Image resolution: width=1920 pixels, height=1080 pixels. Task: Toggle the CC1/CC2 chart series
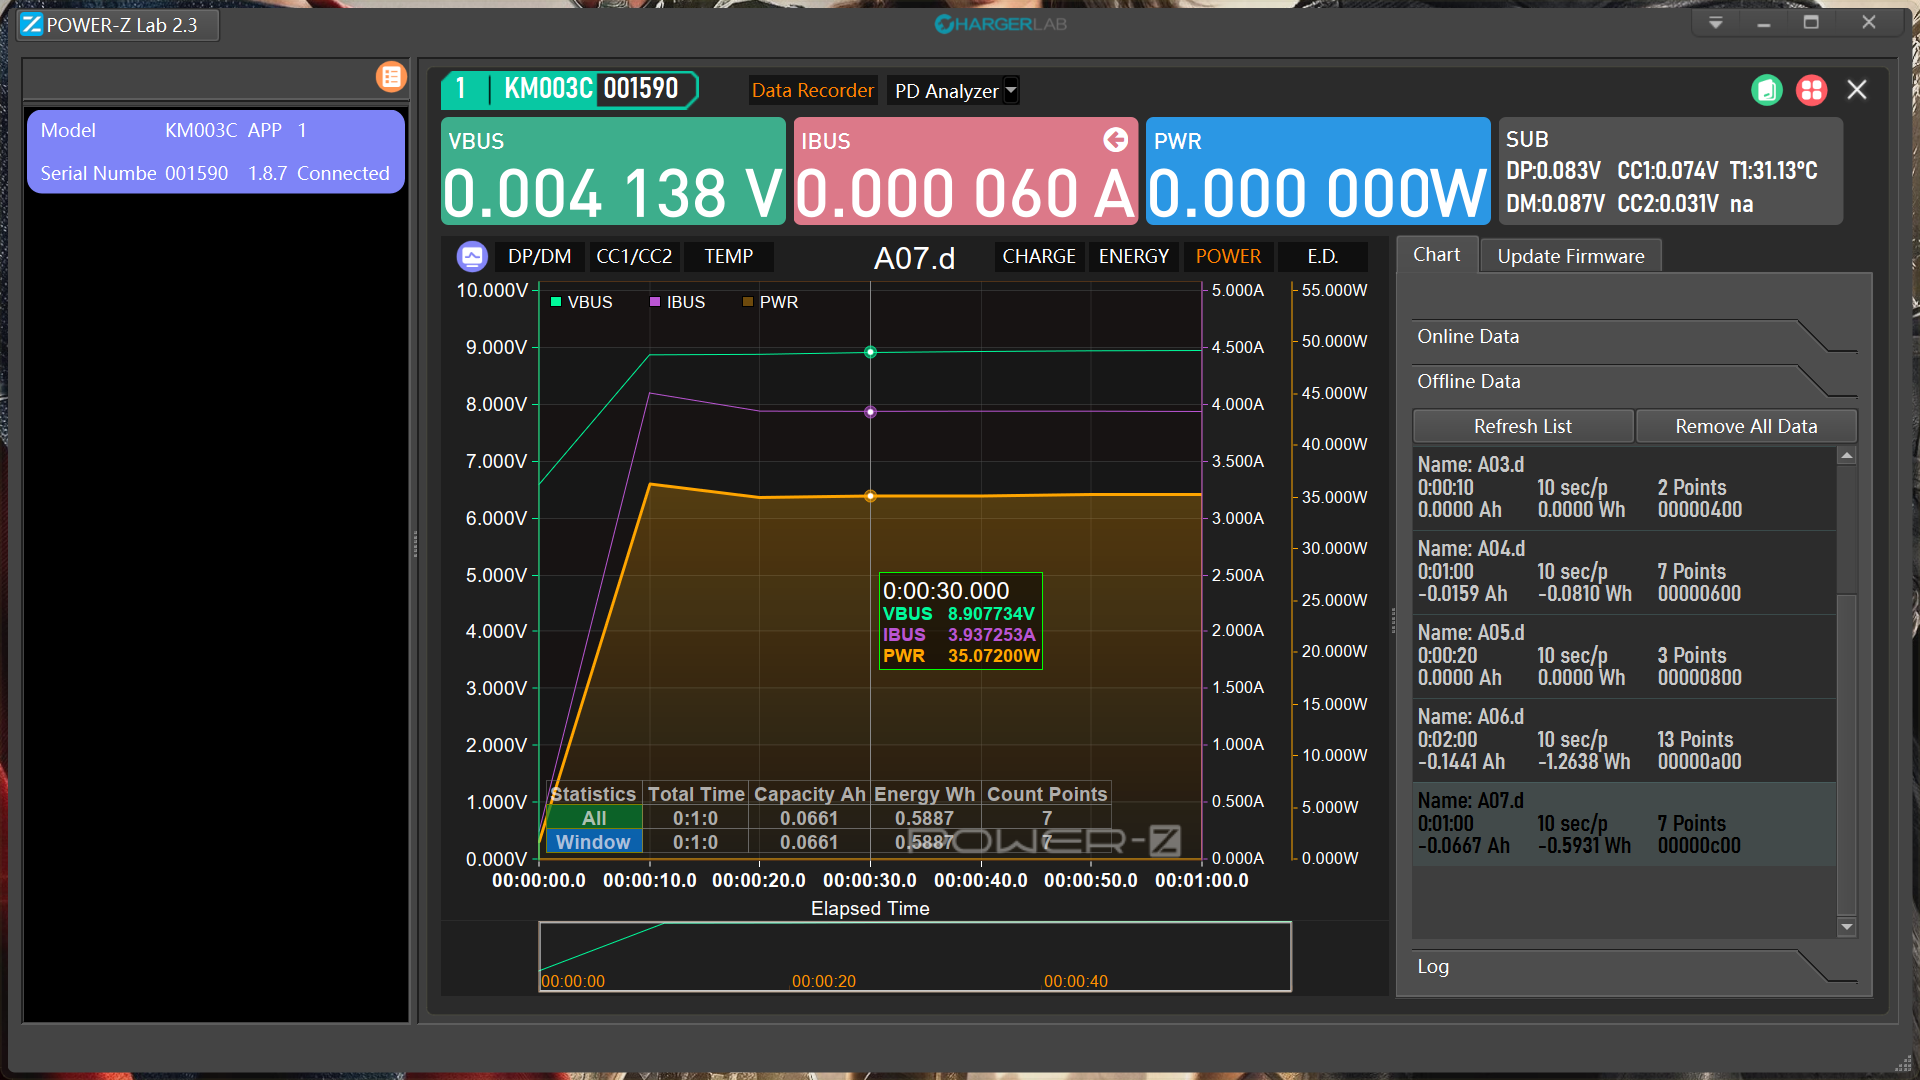click(634, 257)
